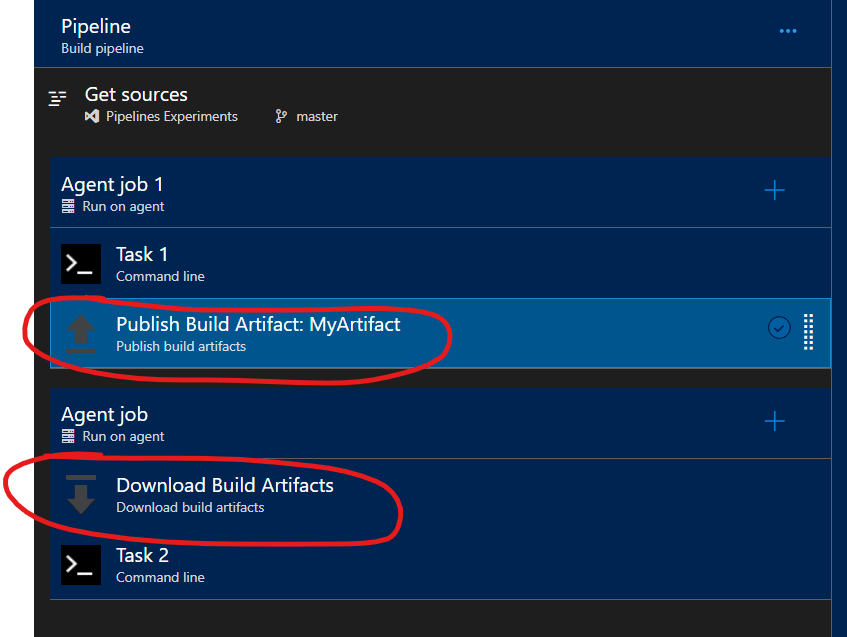Click Run on agent under Agent job 1
Viewport: 847px width, 637px height.
pyautogui.click(x=123, y=207)
